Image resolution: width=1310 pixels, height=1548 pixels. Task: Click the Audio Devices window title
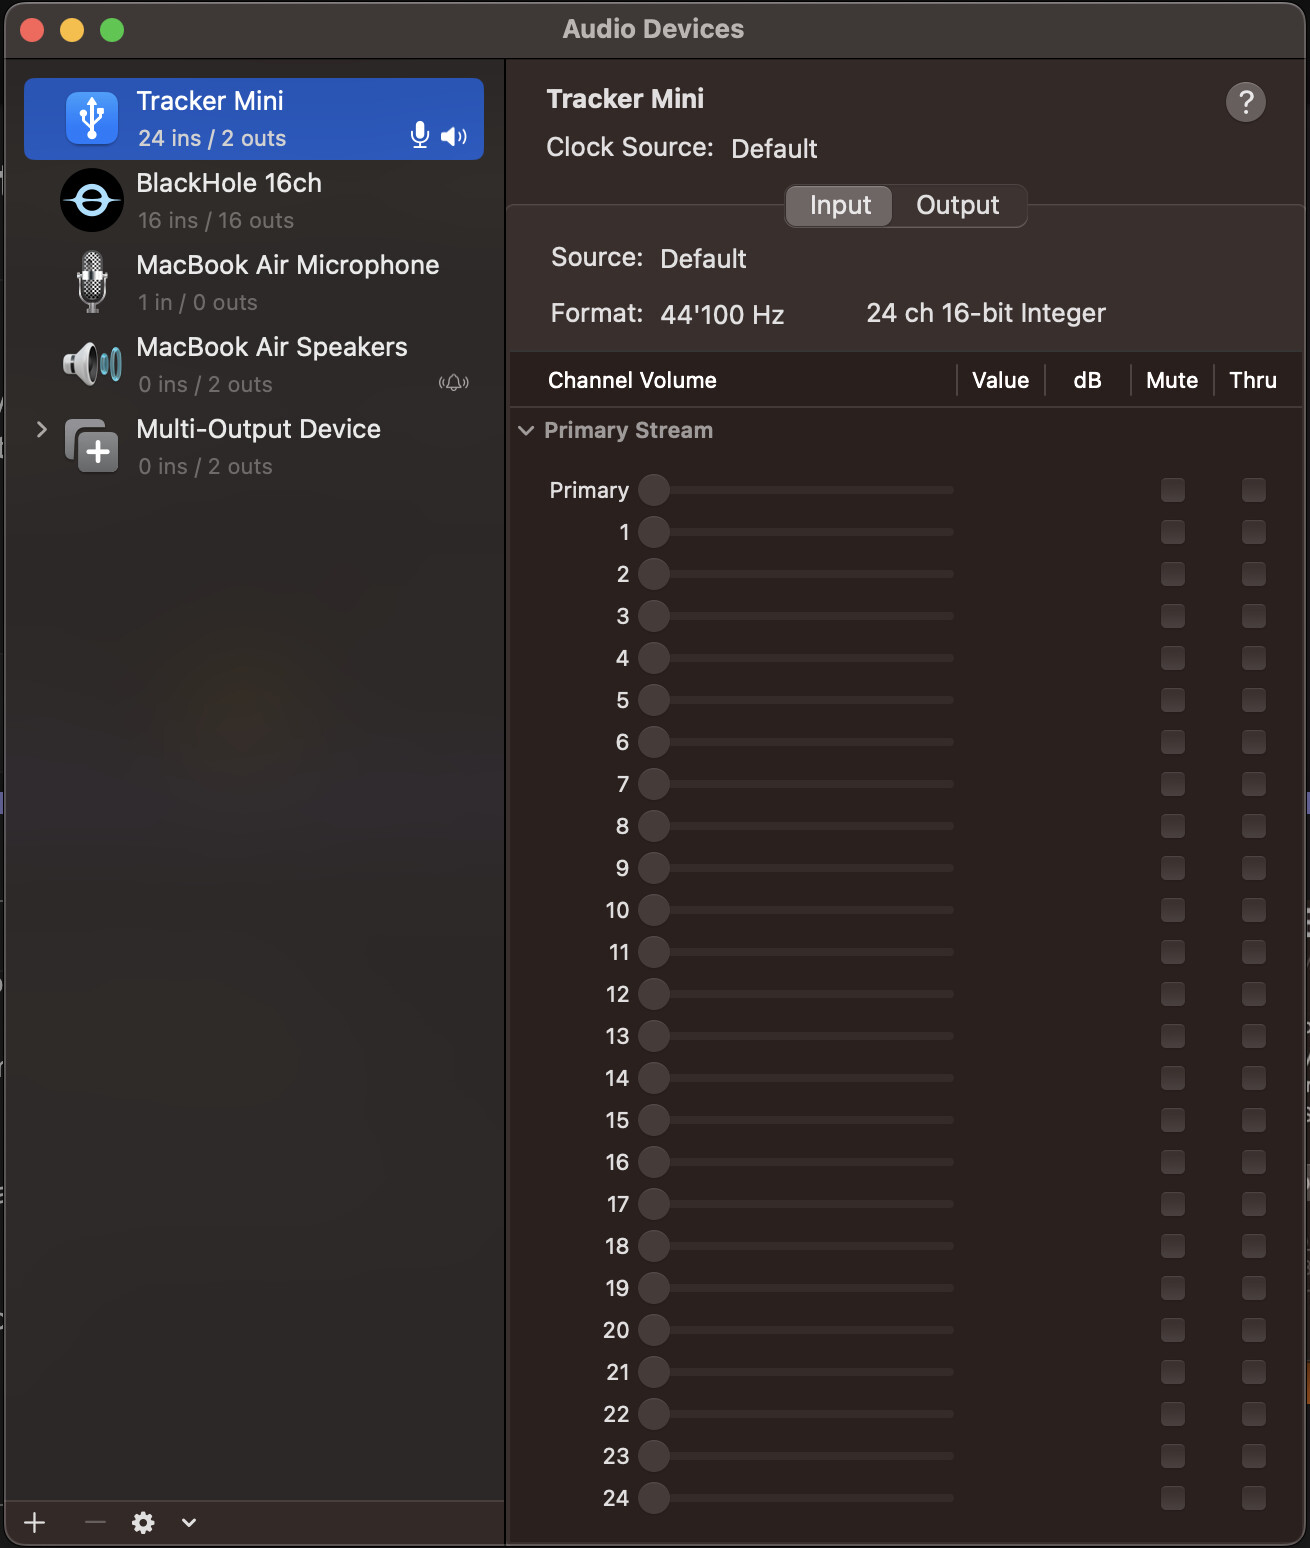tap(653, 29)
